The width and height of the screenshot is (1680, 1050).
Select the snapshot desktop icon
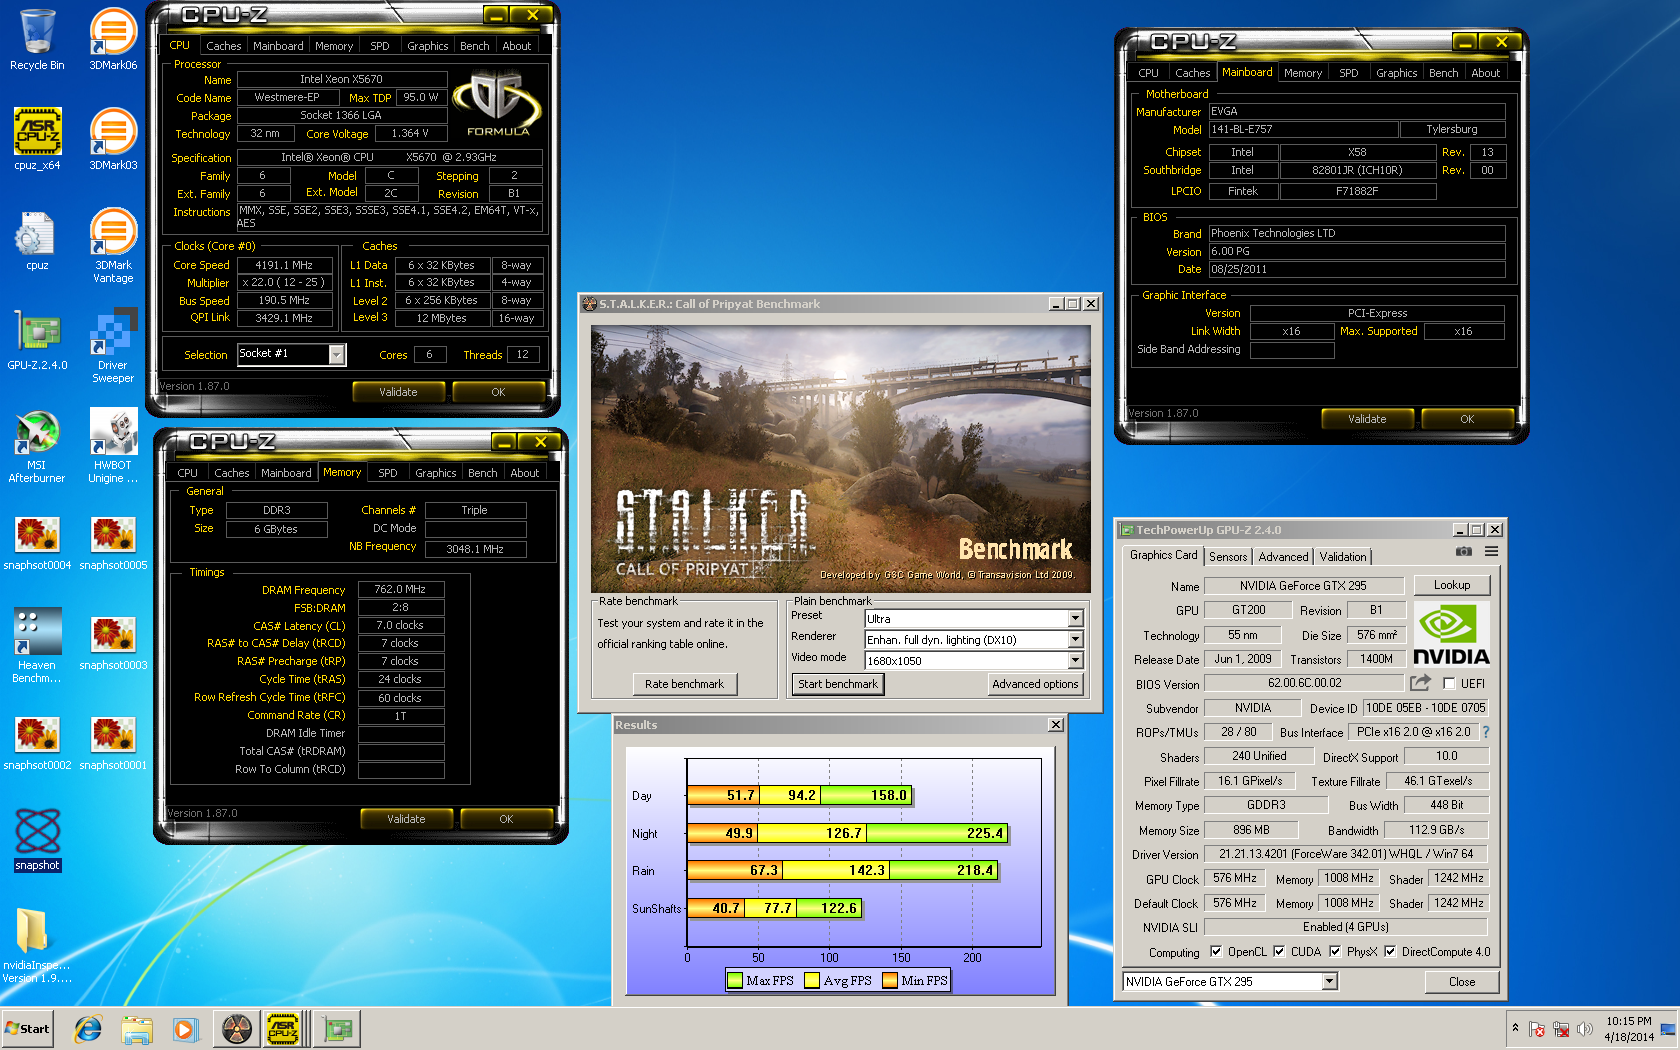pyautogui.click(x=37, y=840)
